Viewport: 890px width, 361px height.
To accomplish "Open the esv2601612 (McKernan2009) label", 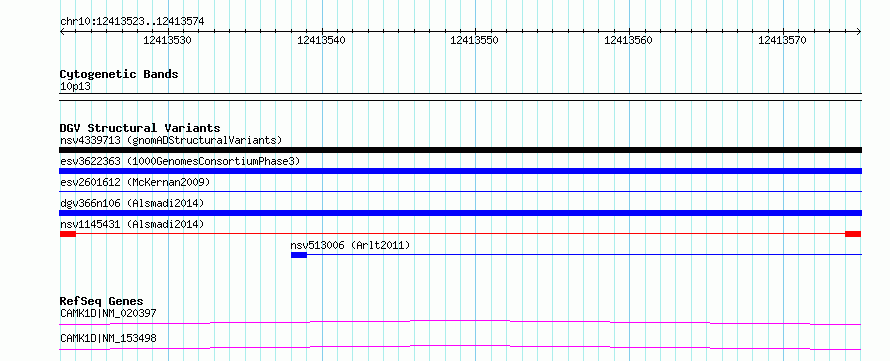I will tap(135, 182).
